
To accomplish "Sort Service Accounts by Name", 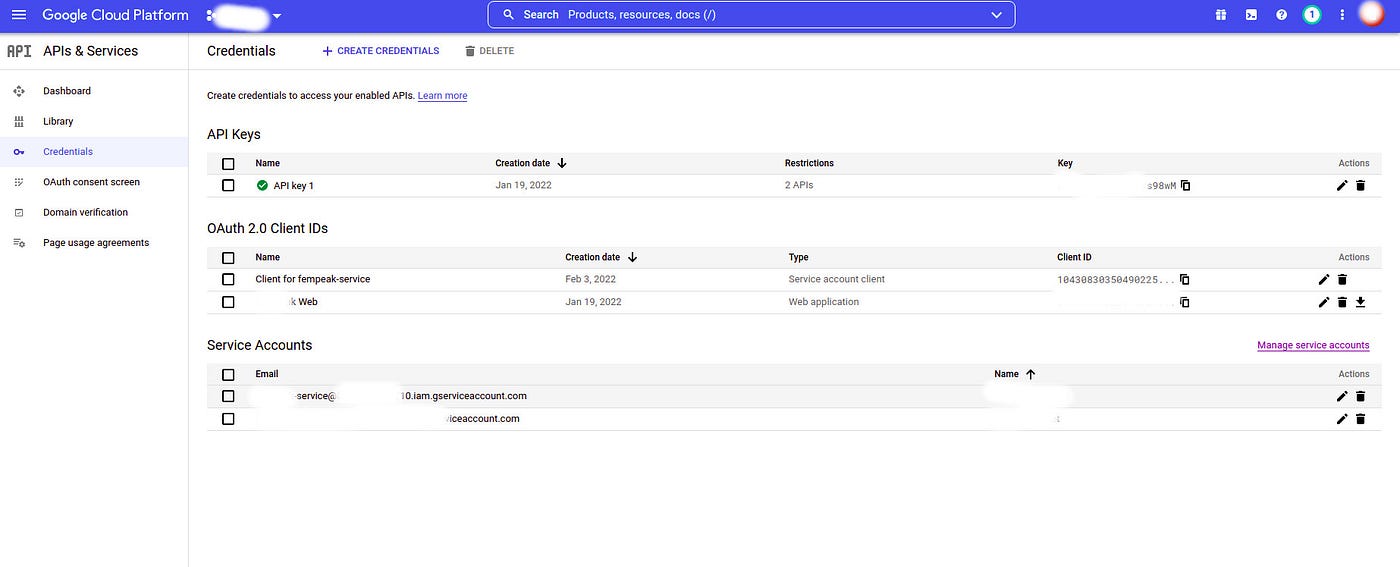I will [1015, 374].
